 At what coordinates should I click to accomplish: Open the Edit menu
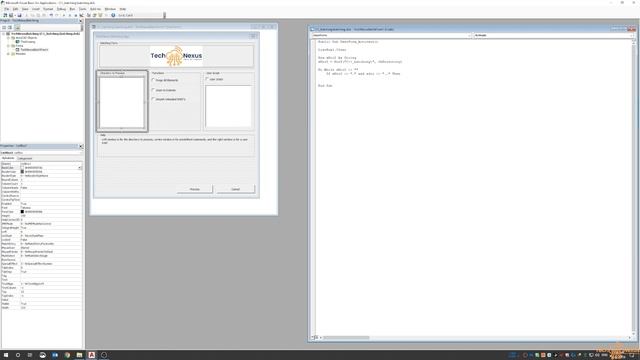[16, 9]
